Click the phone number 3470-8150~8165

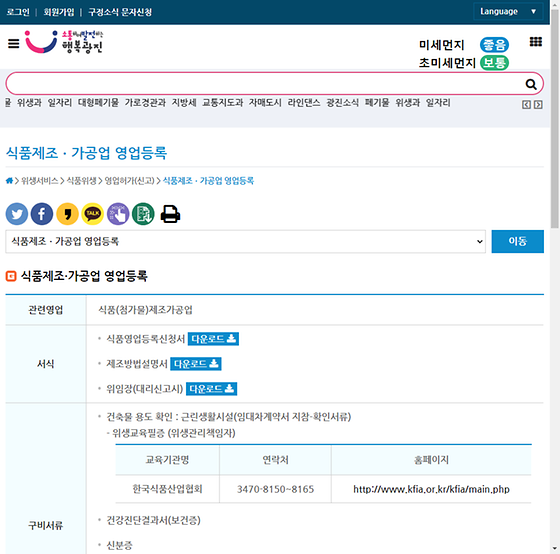pos(275,489)
